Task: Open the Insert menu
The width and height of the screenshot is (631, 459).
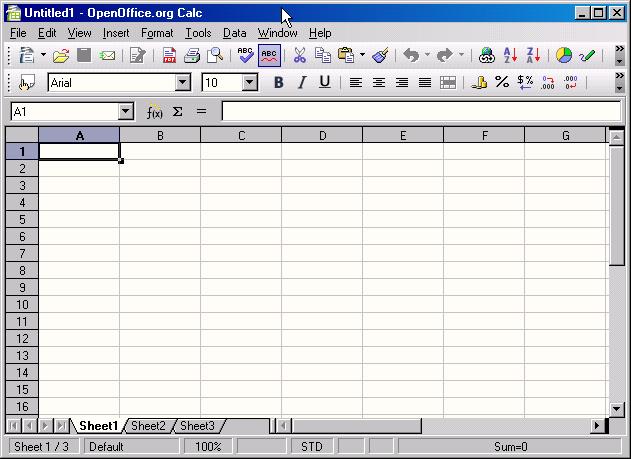Action: (116, 33)
